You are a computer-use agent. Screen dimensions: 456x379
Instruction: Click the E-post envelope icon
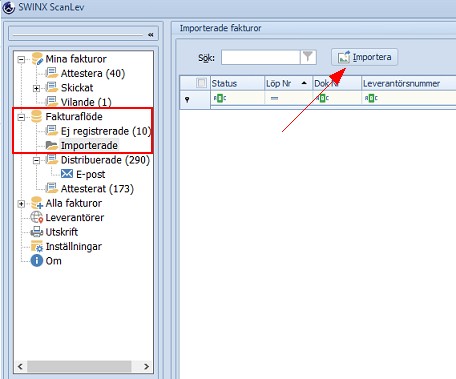(67, 174)
